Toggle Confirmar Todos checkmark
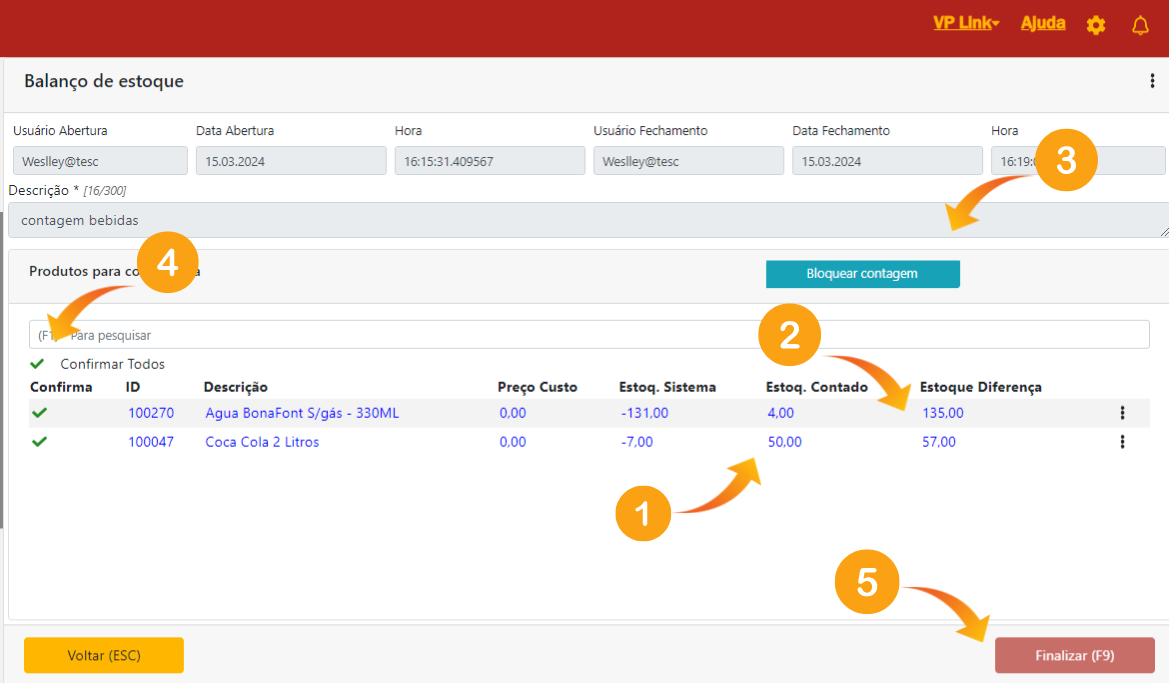The image size is (1169, 683). (38, 364)
